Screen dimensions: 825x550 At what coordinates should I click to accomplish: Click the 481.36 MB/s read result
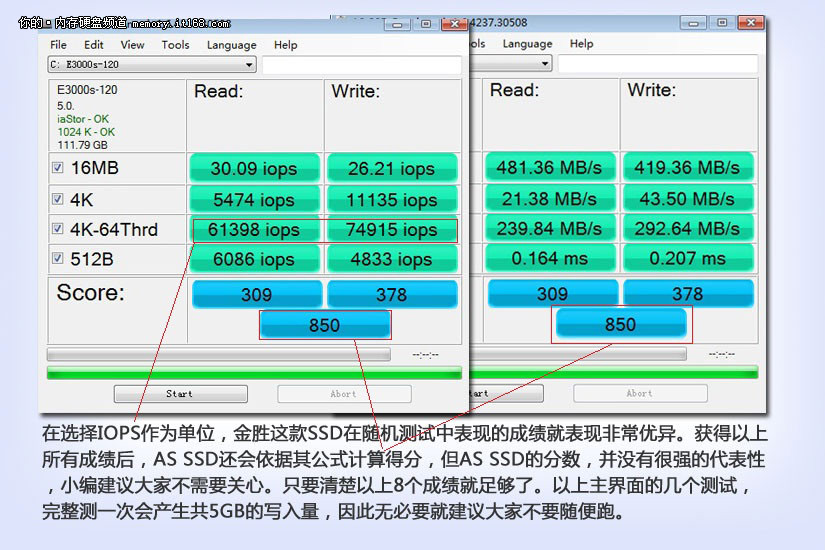click(550, 167)
